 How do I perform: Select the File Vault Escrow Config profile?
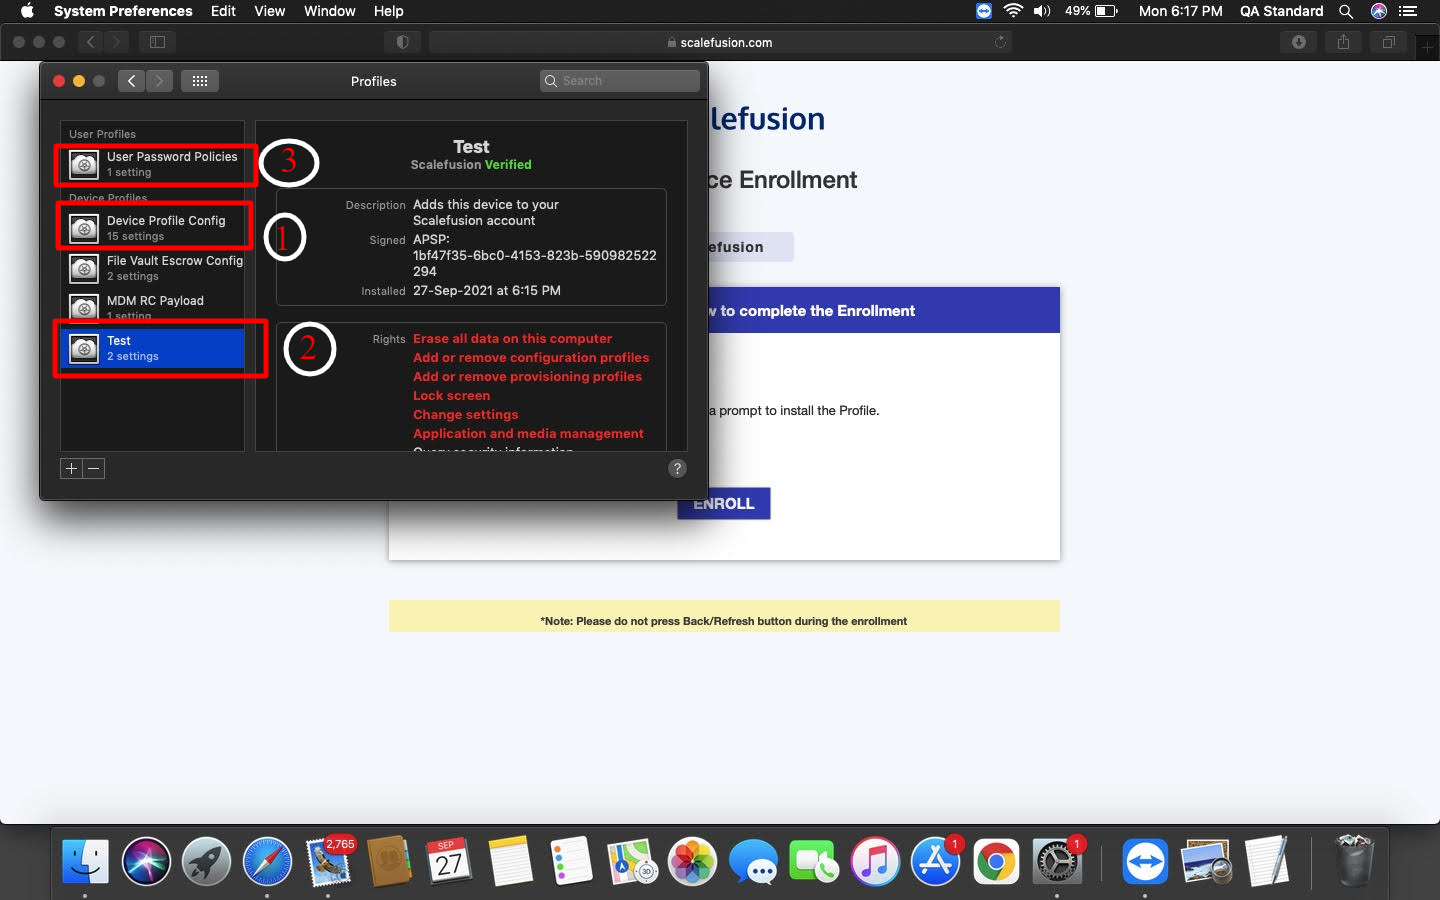click(152, 268)
